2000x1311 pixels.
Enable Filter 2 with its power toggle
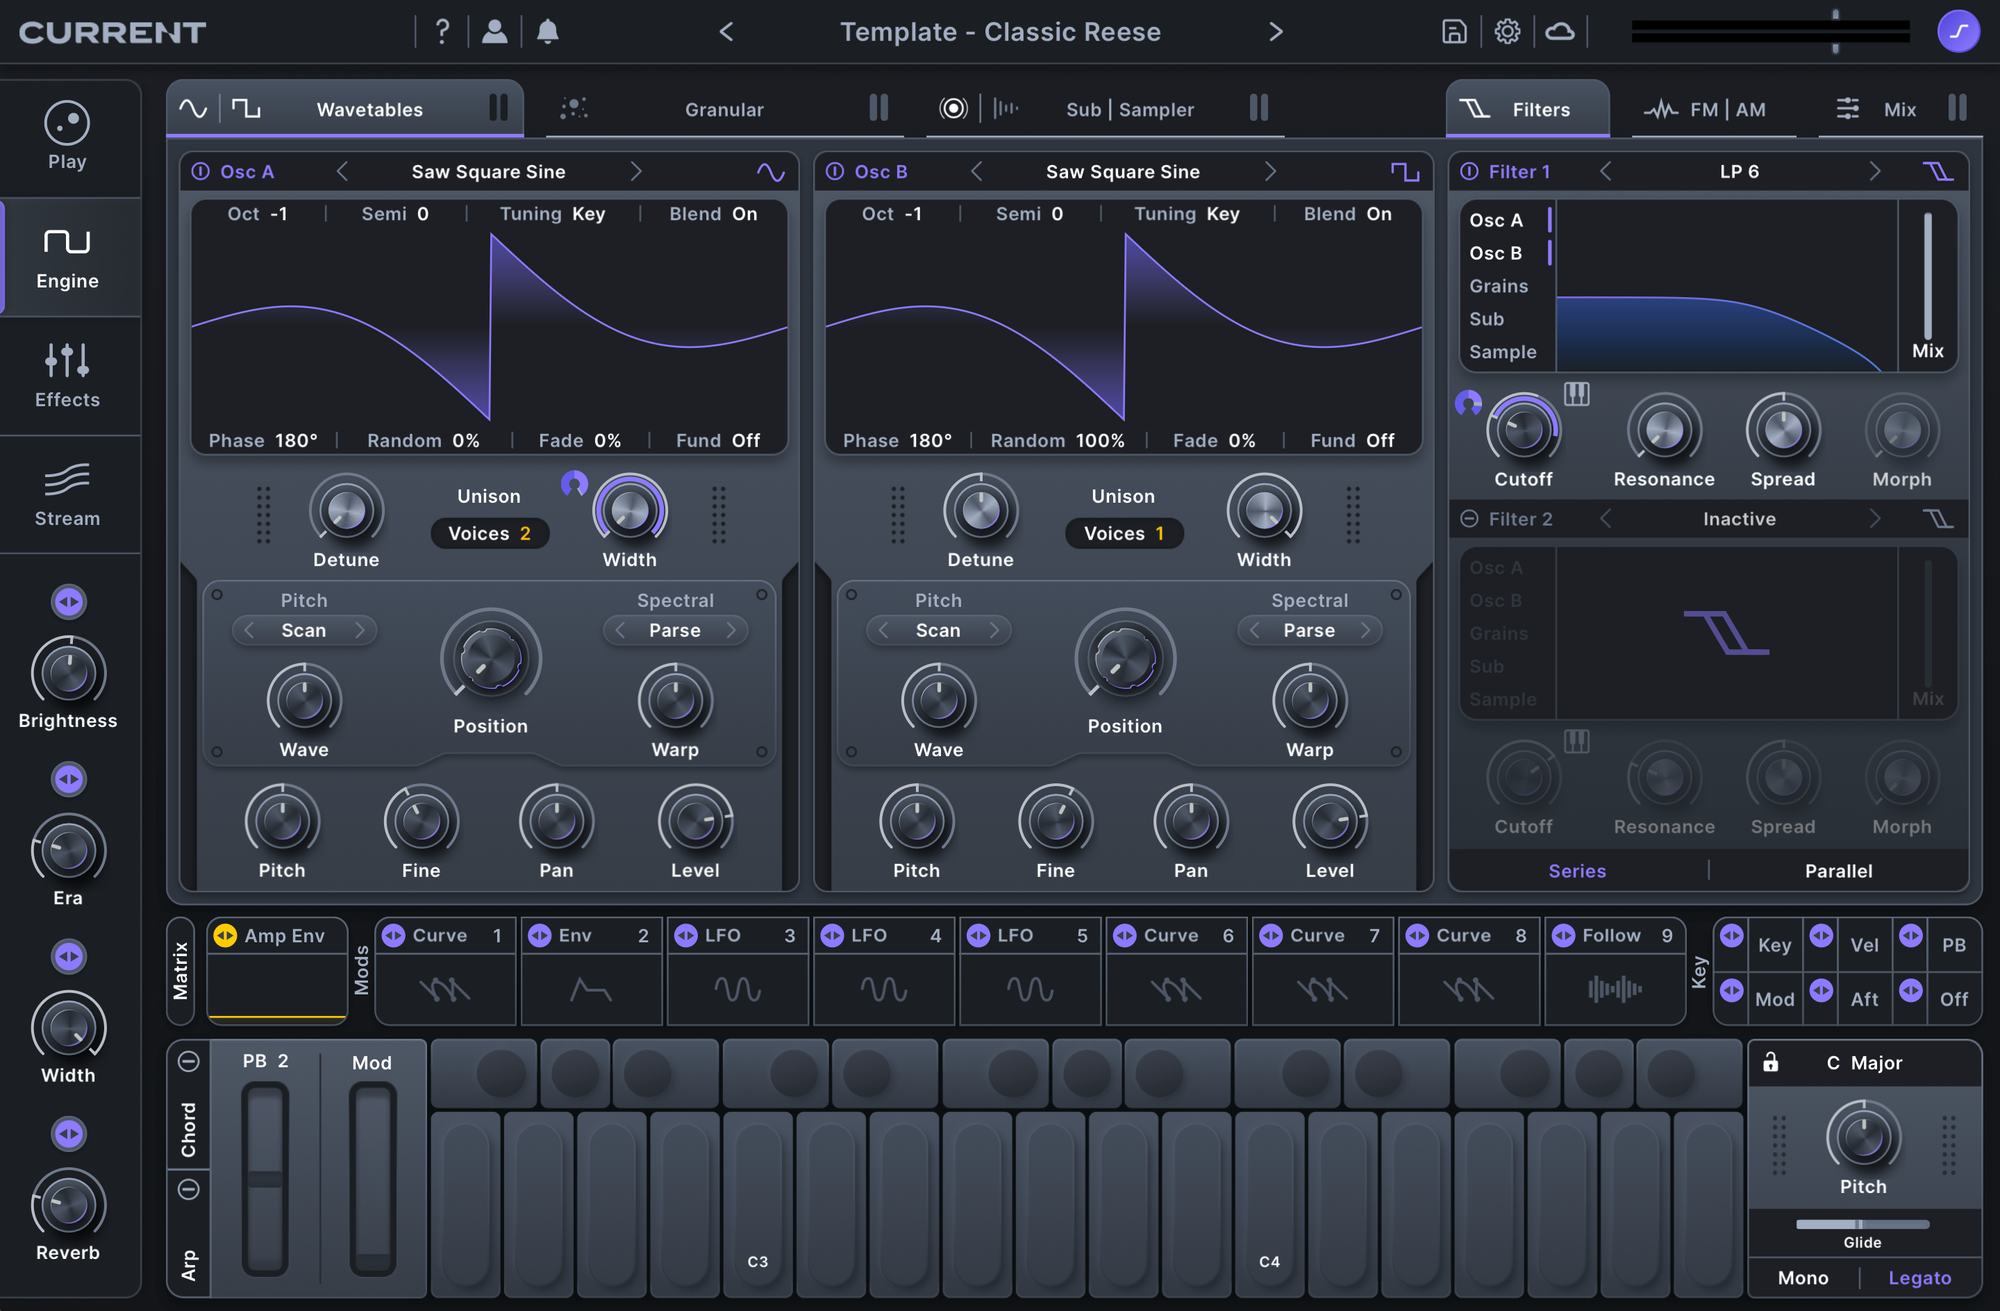pos(1469,519)
